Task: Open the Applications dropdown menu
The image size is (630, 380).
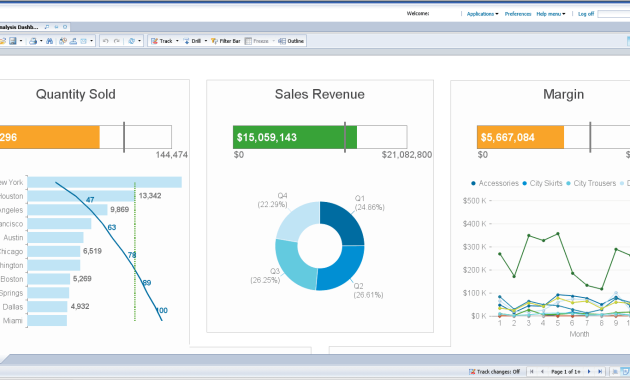Action: point(482,14)
